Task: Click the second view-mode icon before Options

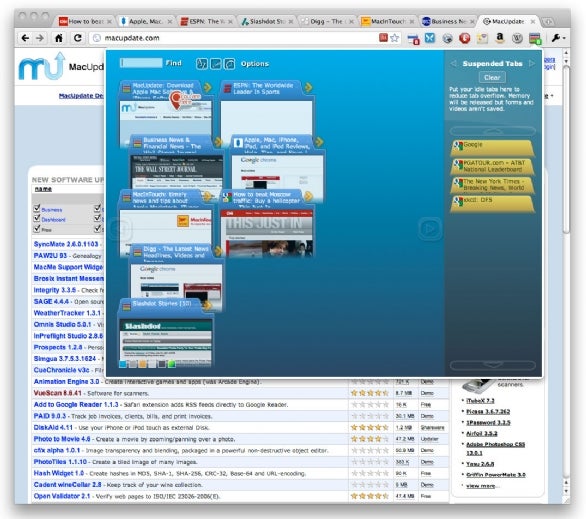Action: tap(216, 64)
